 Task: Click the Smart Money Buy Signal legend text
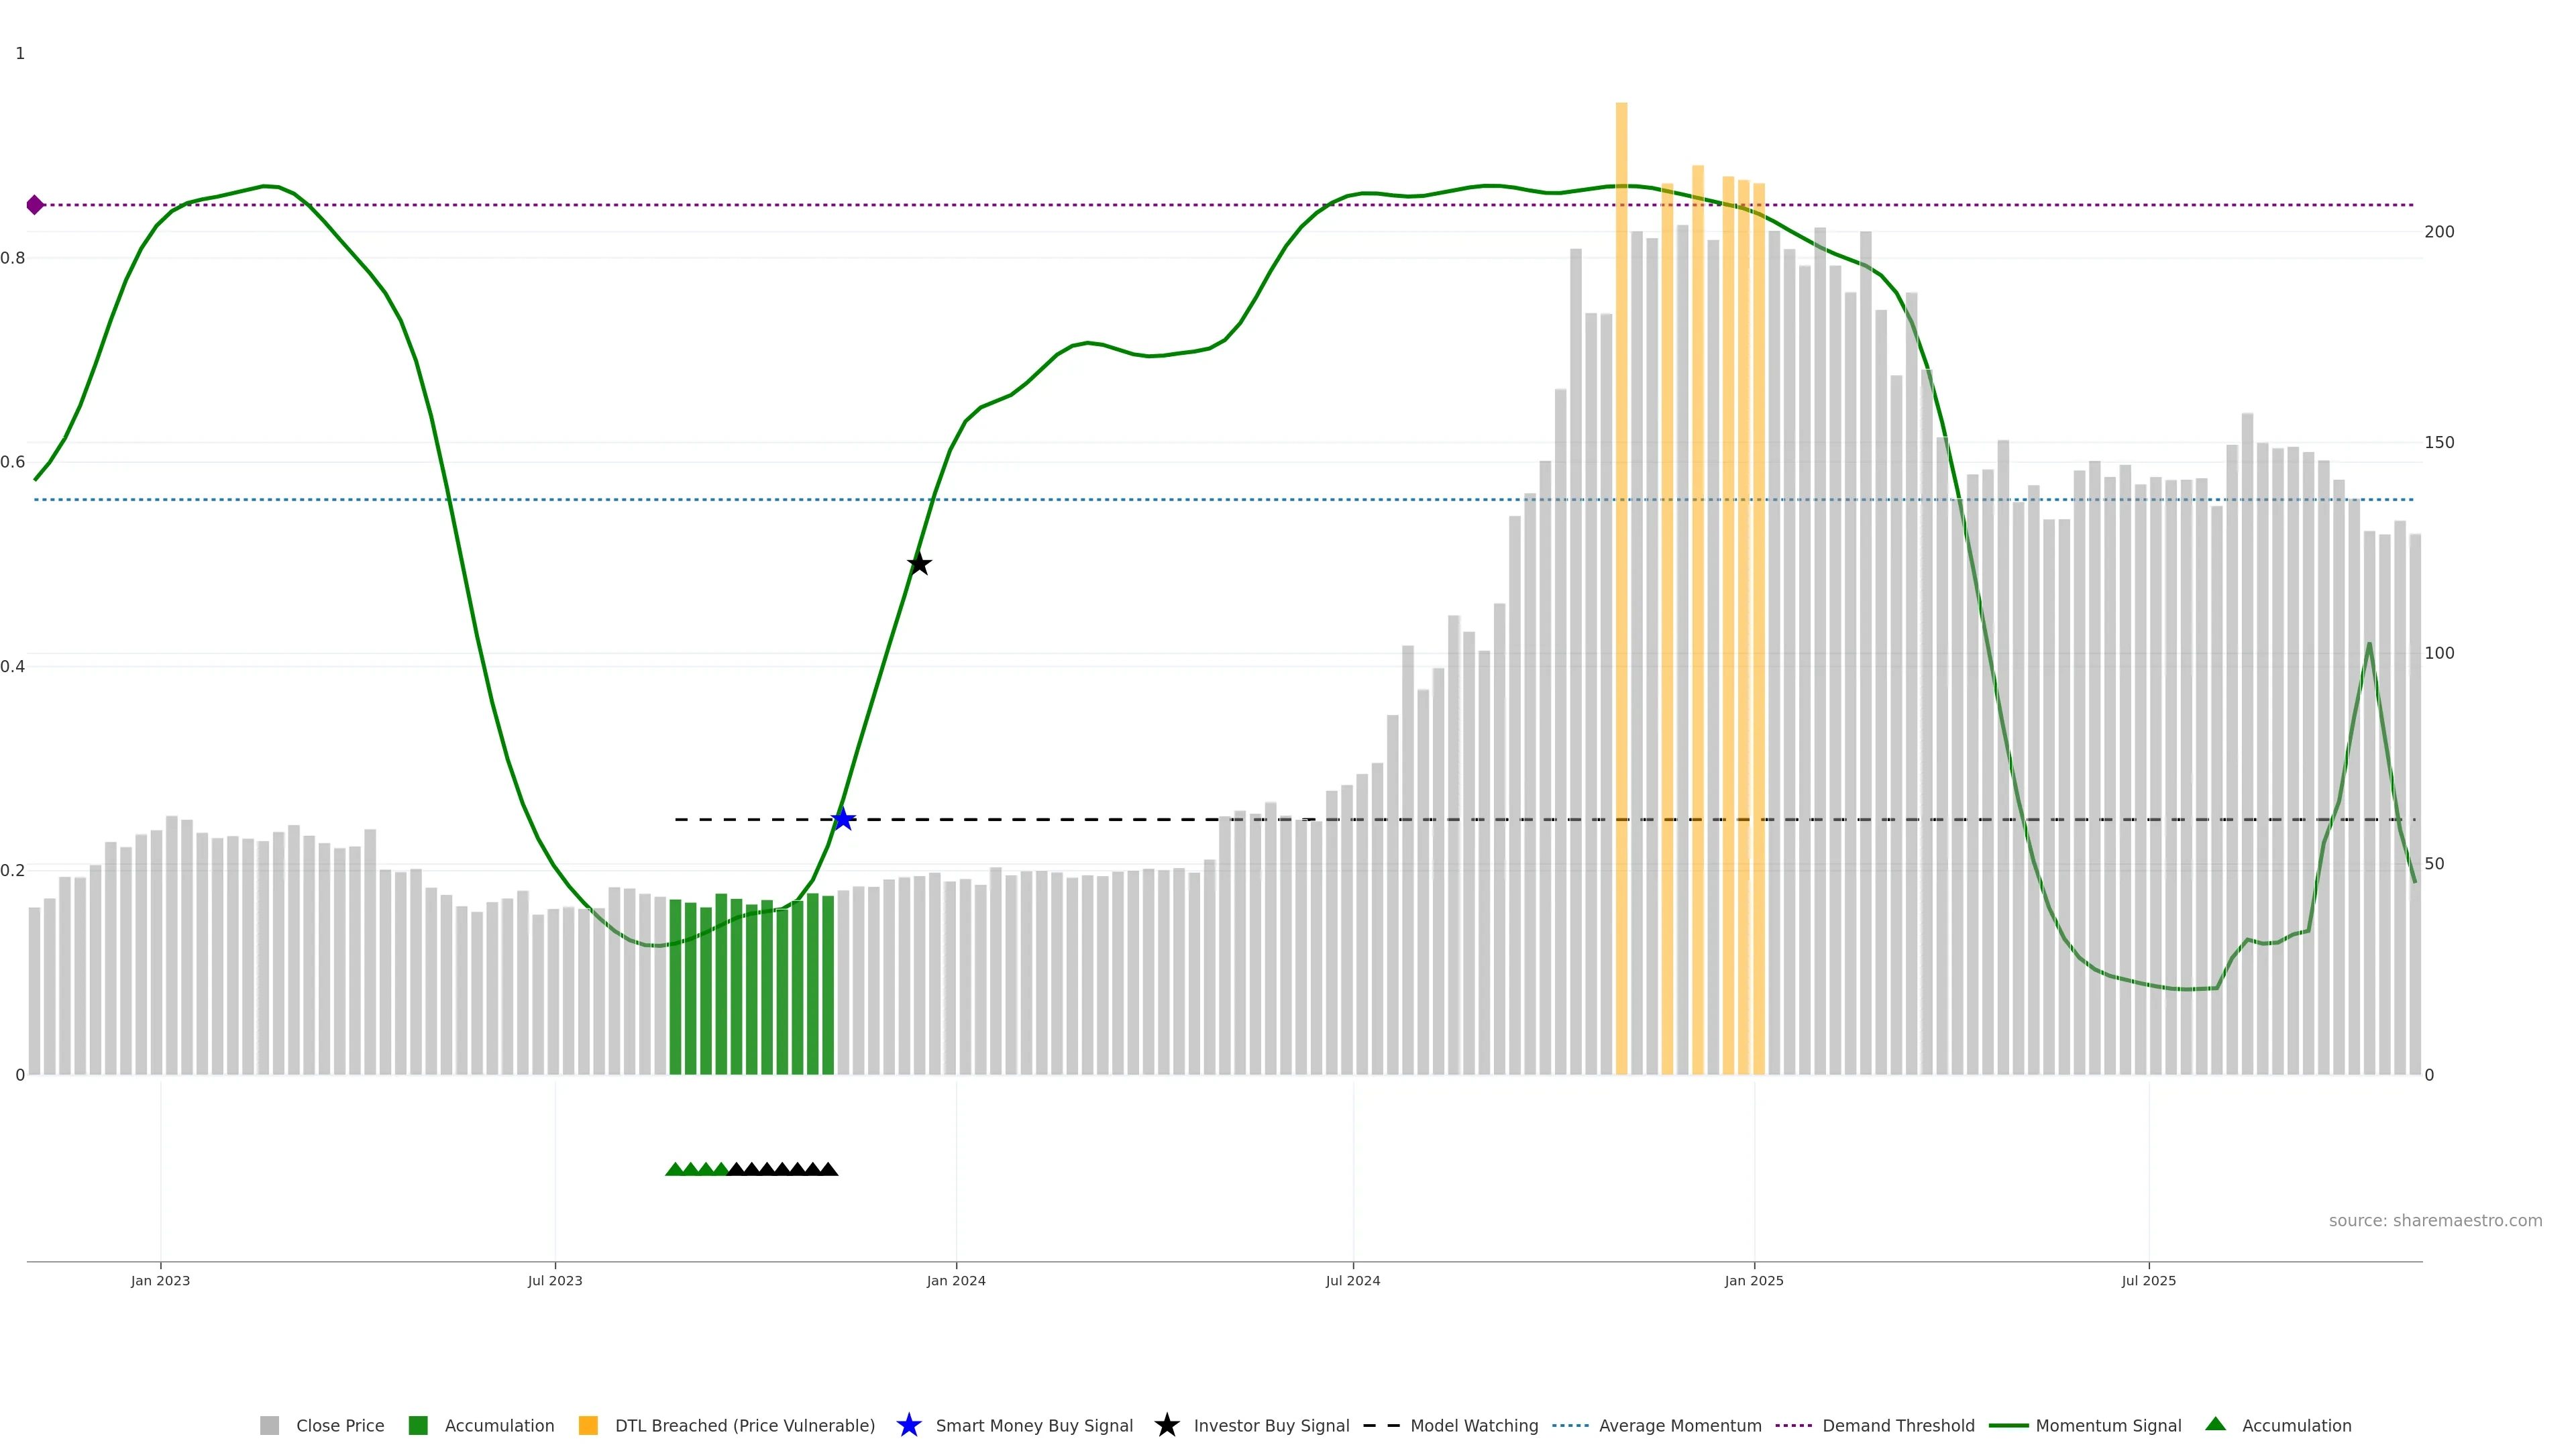tap(1034, 1425)
